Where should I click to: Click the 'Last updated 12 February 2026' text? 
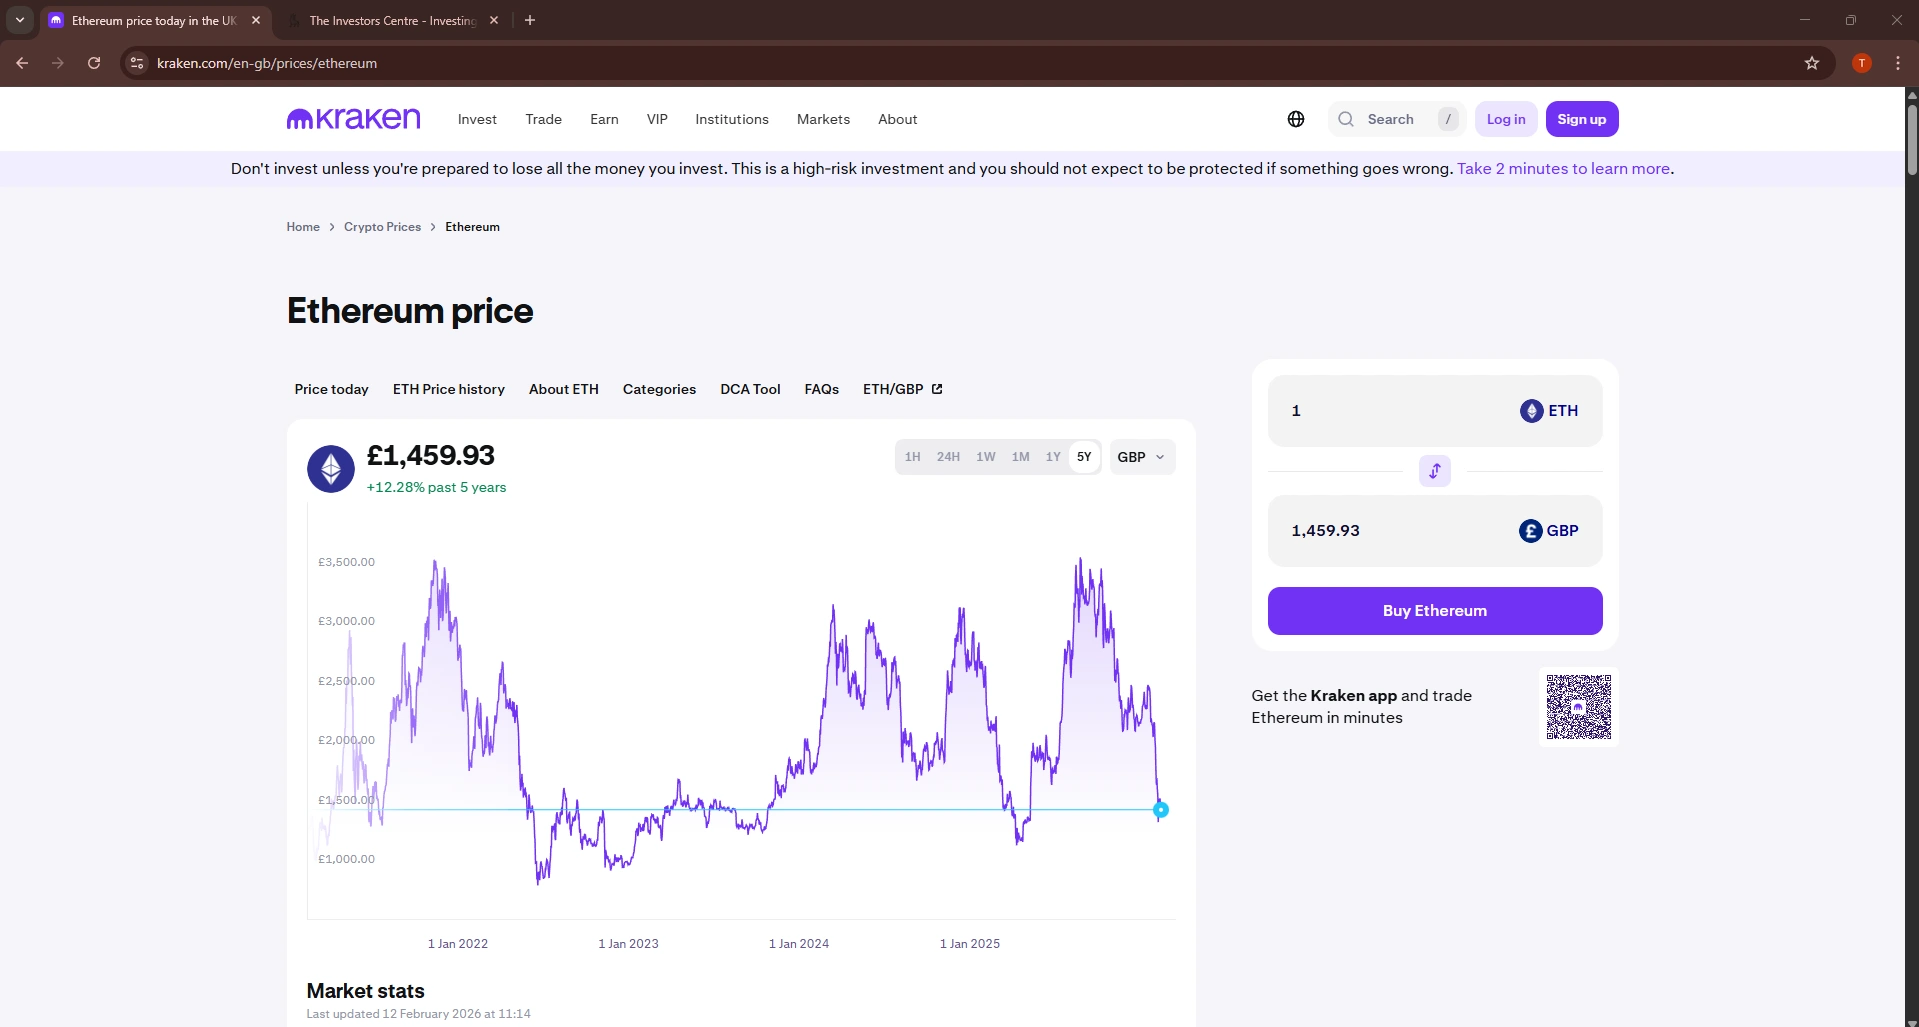[x=418, y=1014]
